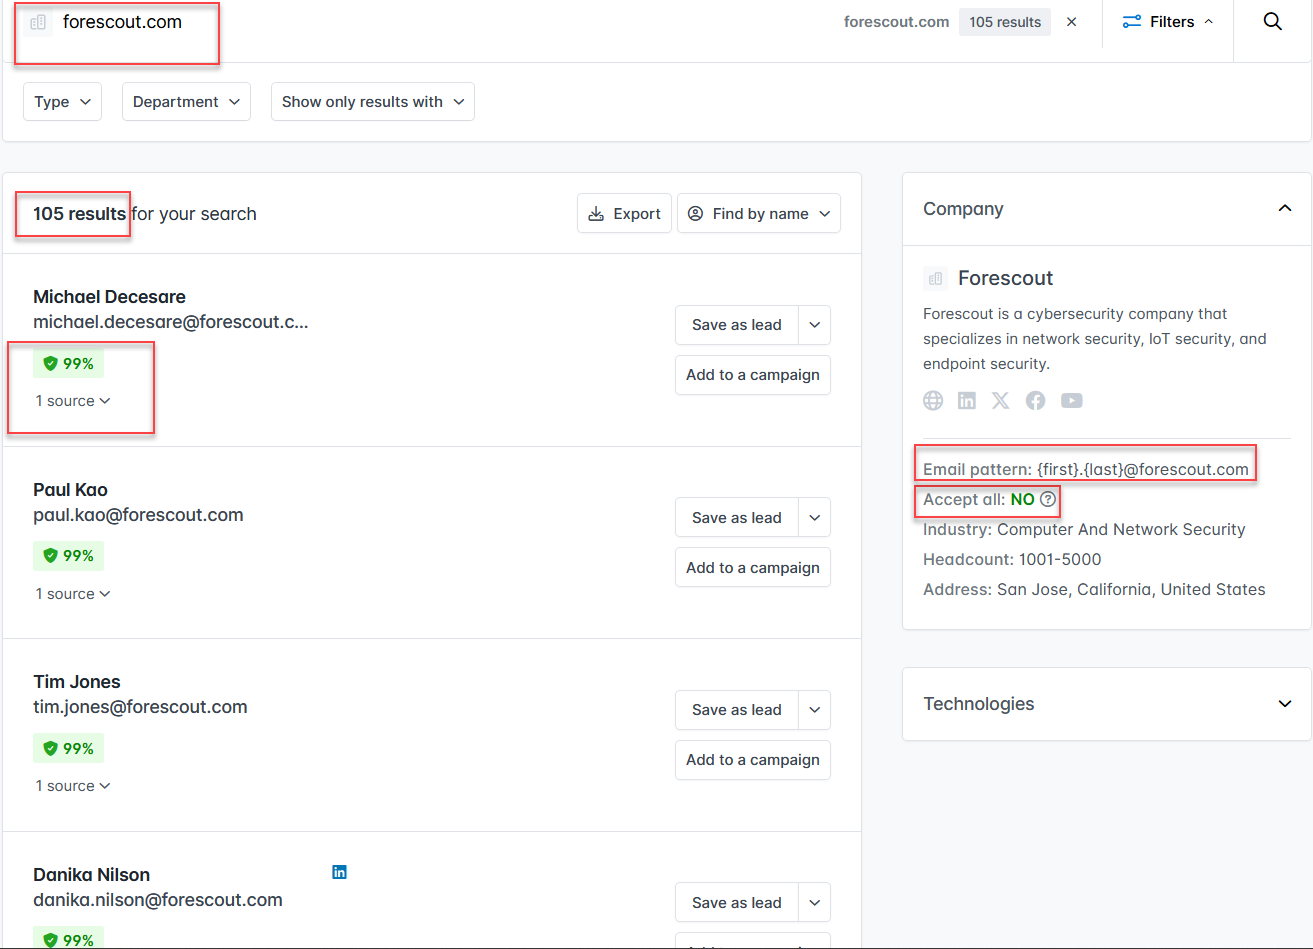Clear the forescout.com search with X
This screenshot has height=949, width=1313.
[1071, 22]
